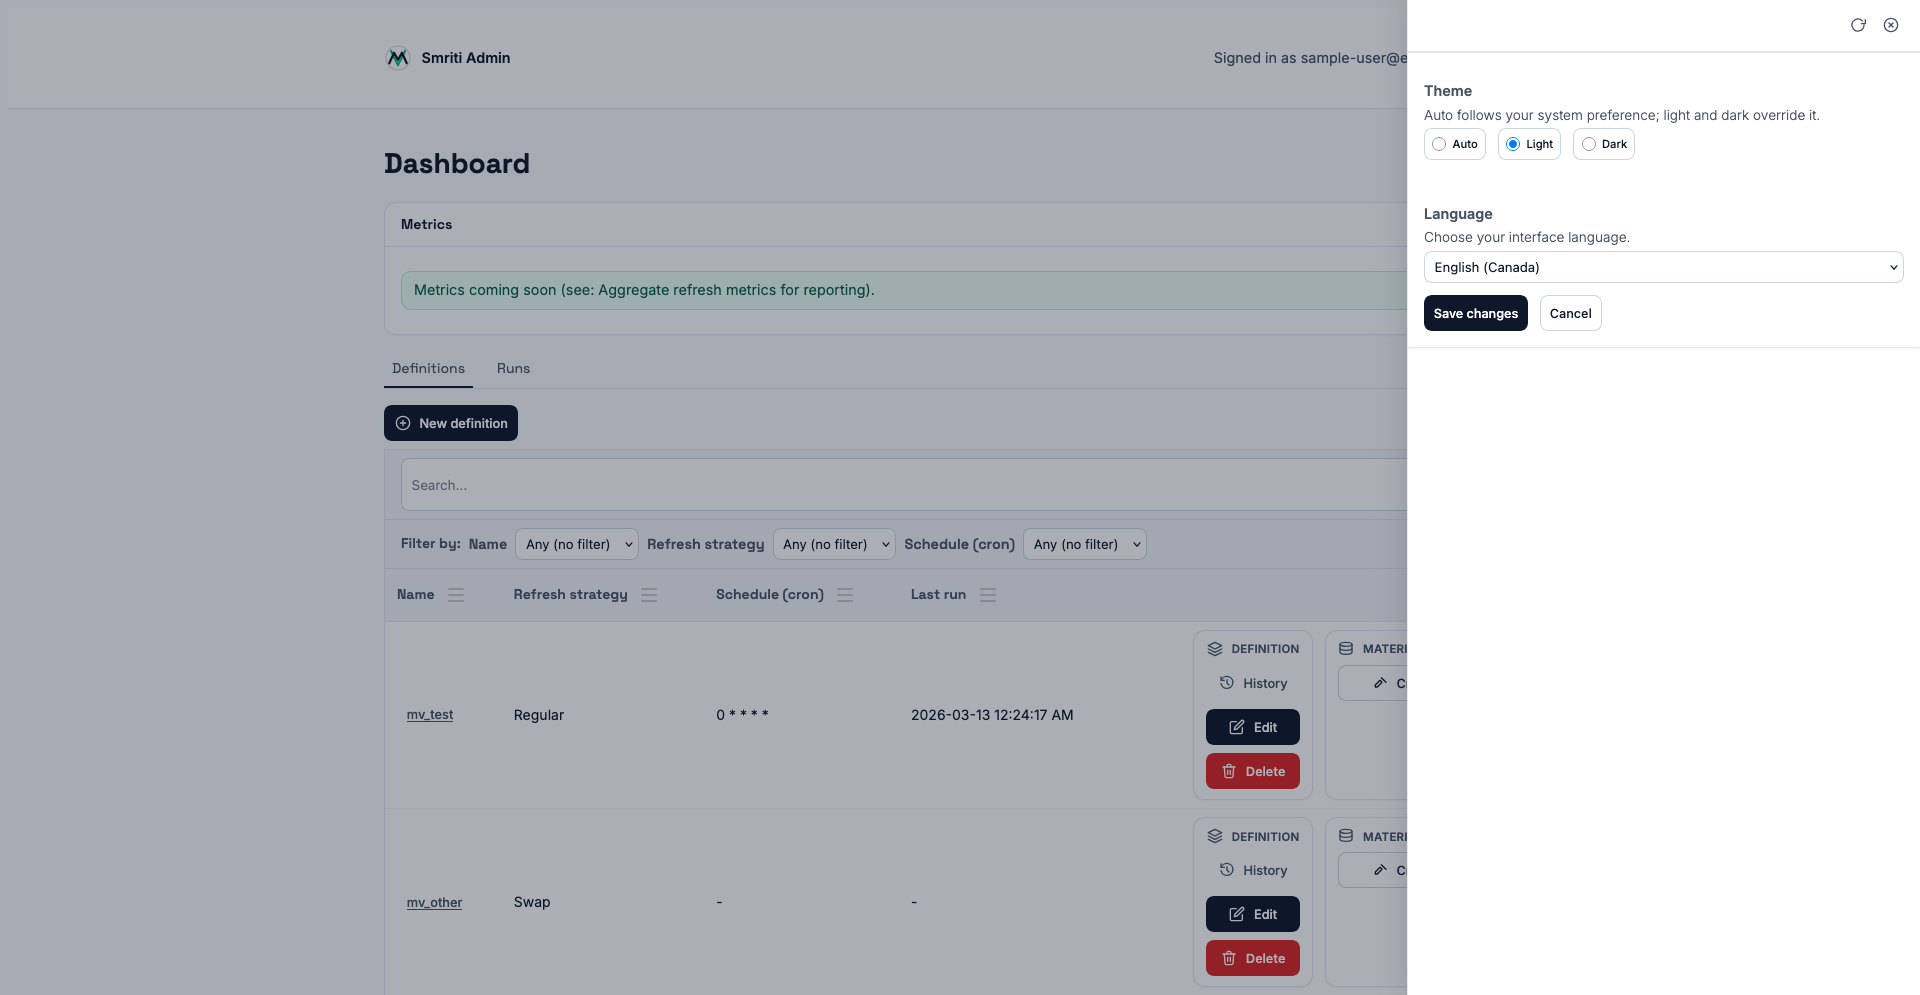View History for mv_other definition

point(1253,871)
